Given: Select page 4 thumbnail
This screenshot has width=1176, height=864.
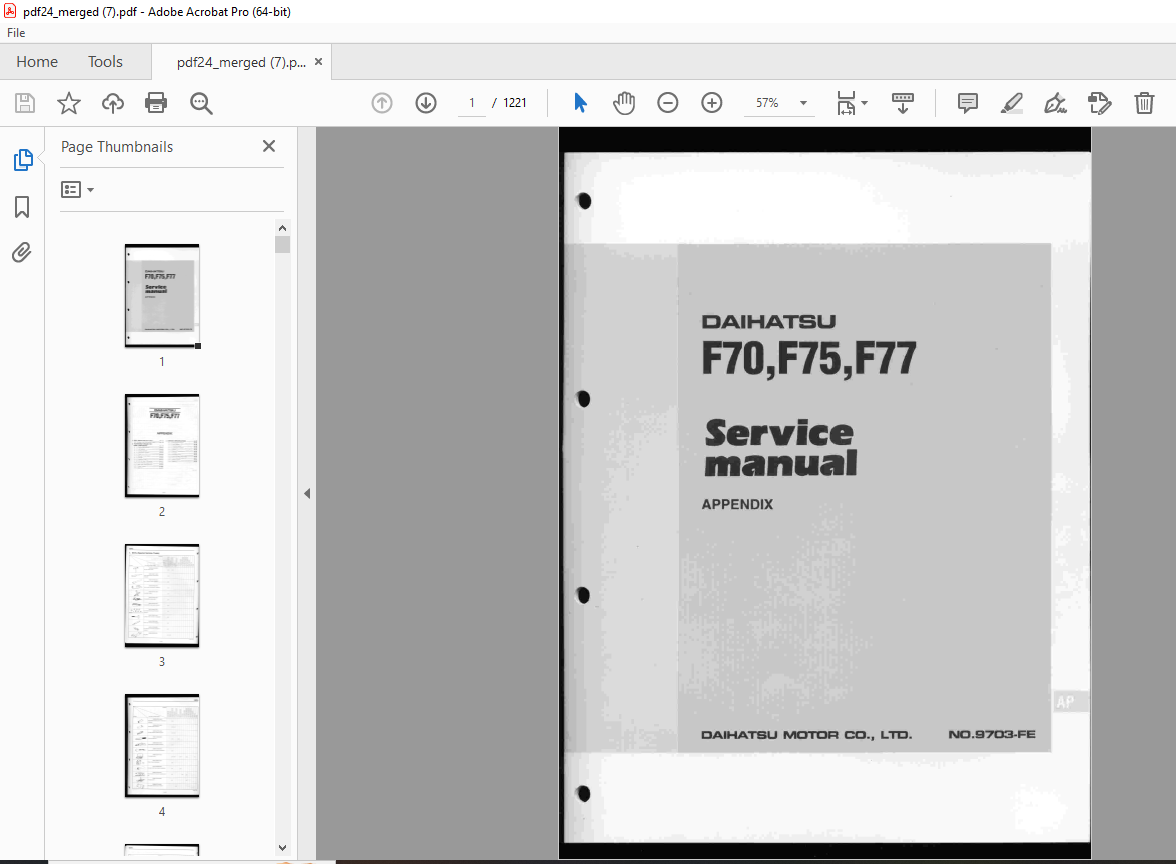Looking at the screenshot, I should click(162, 746).
